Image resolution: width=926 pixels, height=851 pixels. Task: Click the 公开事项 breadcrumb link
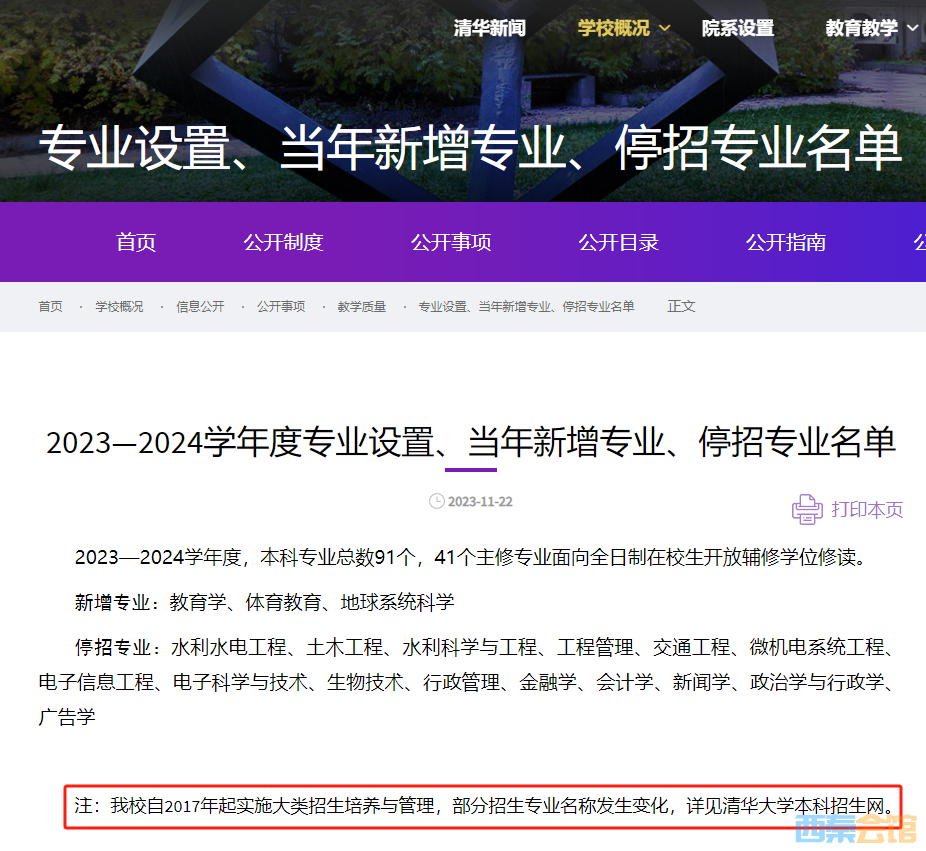coord(281,306)
